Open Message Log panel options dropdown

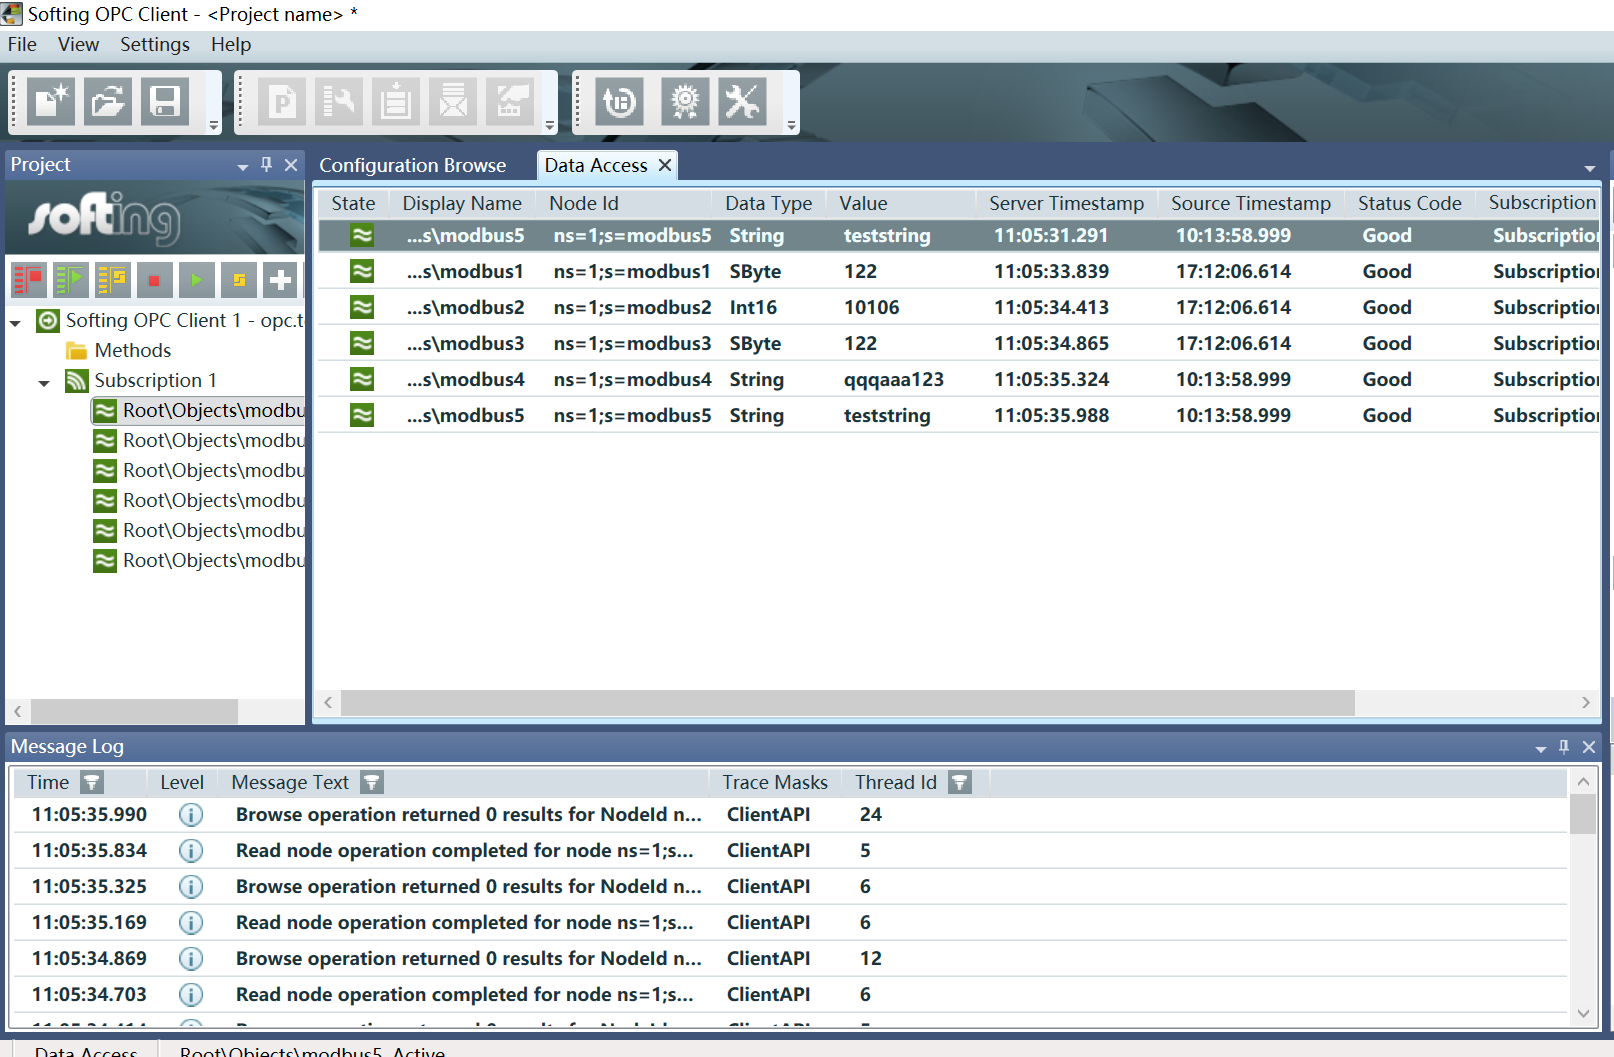tap(1540, 749)
